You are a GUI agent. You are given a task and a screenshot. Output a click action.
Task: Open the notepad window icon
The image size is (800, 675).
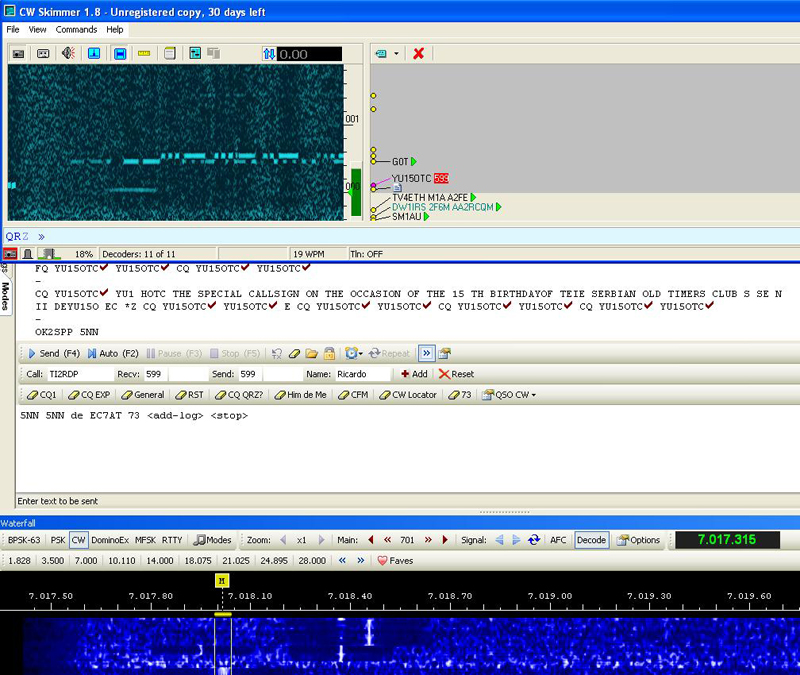pos(170,53)
